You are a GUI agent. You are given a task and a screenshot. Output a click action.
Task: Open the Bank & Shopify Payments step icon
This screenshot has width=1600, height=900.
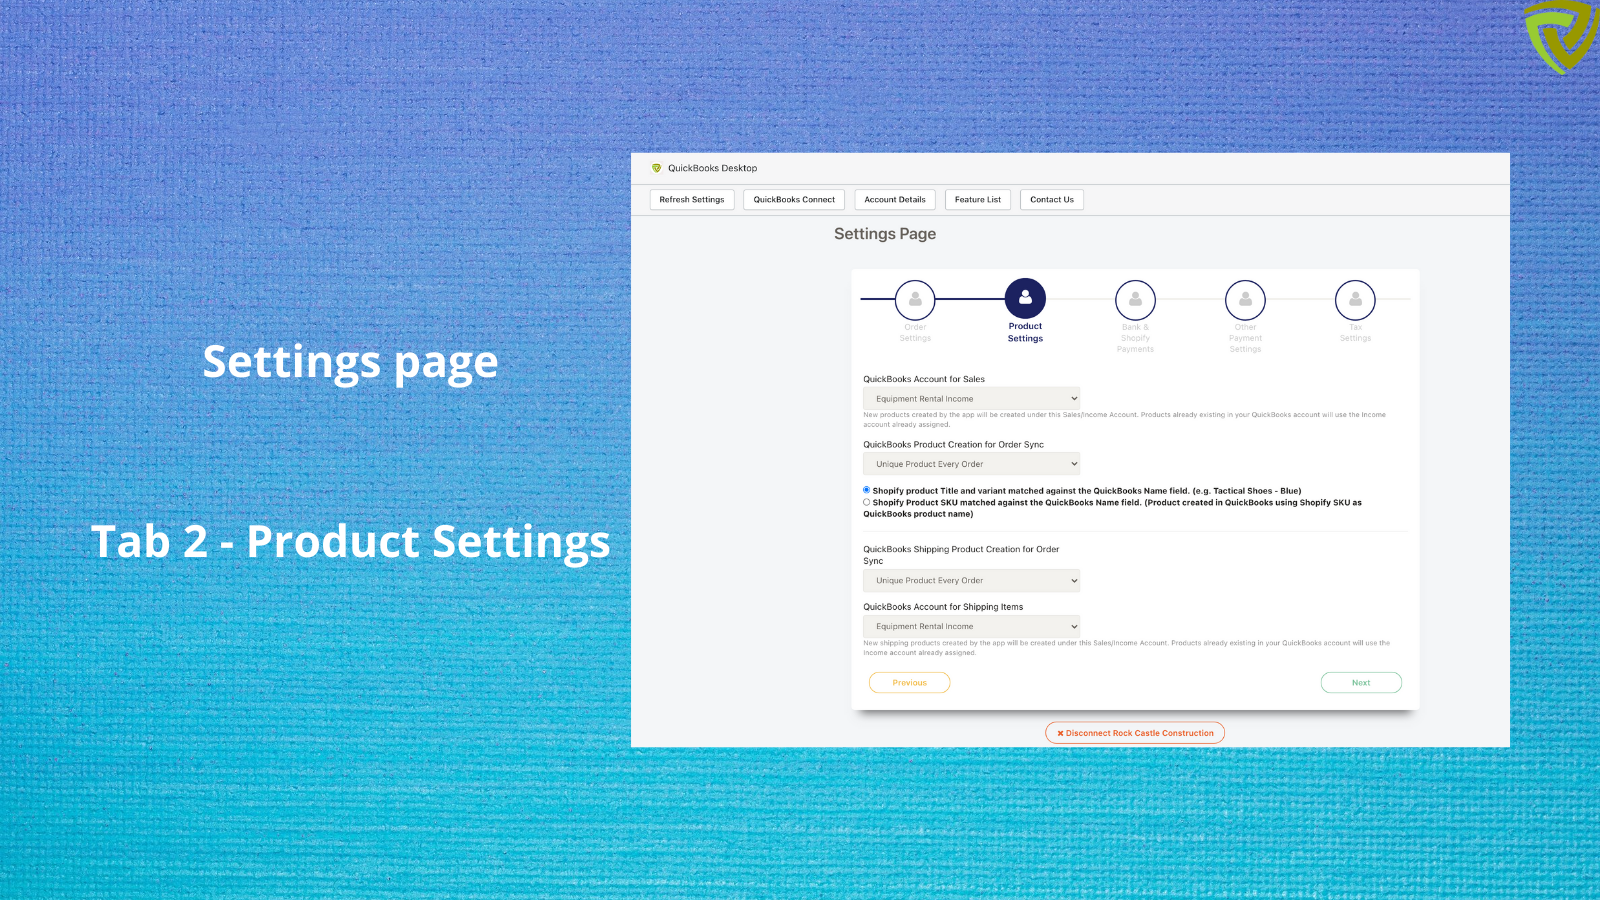pyautogui.click(x=1135, y=299)
